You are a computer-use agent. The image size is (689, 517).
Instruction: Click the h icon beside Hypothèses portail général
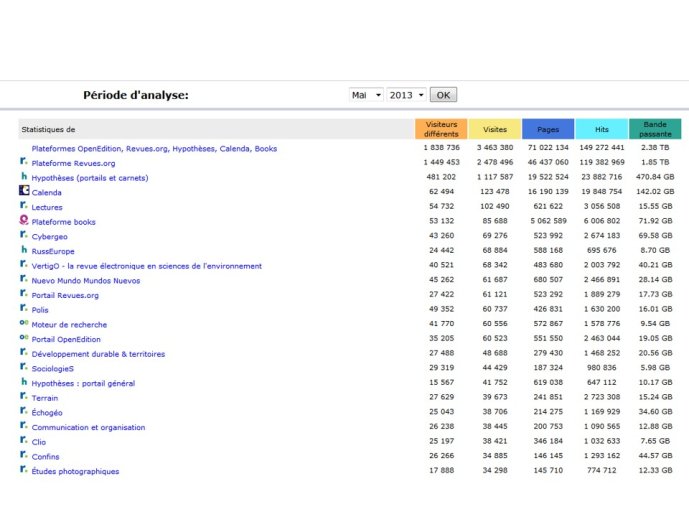click(24, 381)
